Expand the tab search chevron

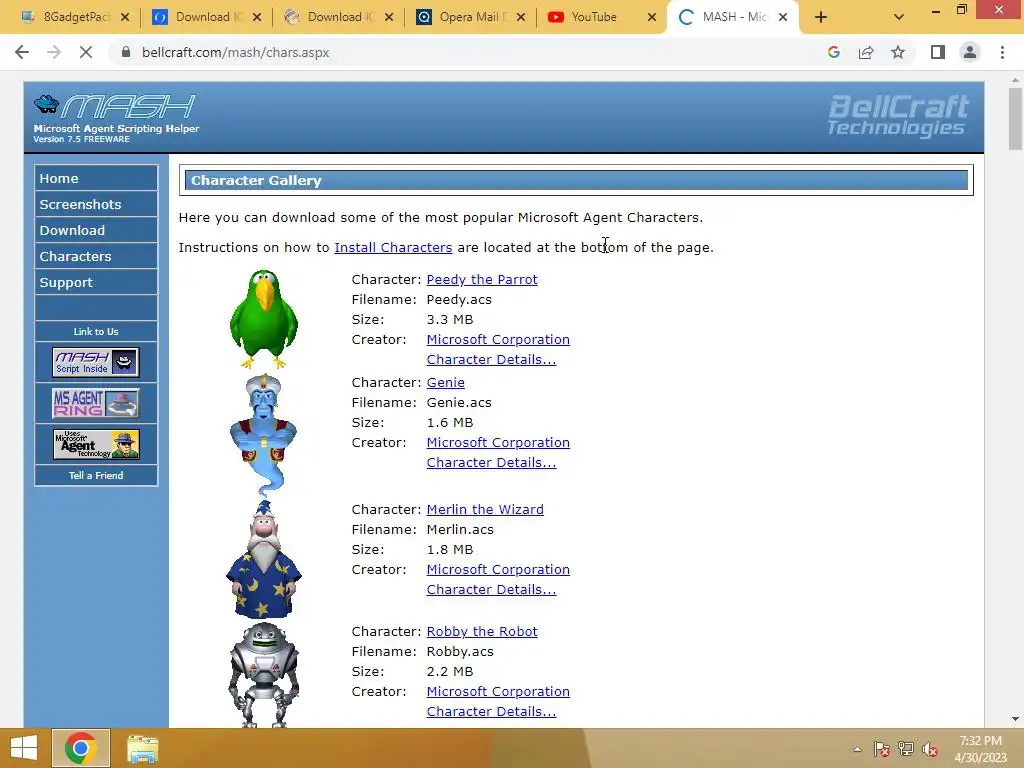pos(899,17)
